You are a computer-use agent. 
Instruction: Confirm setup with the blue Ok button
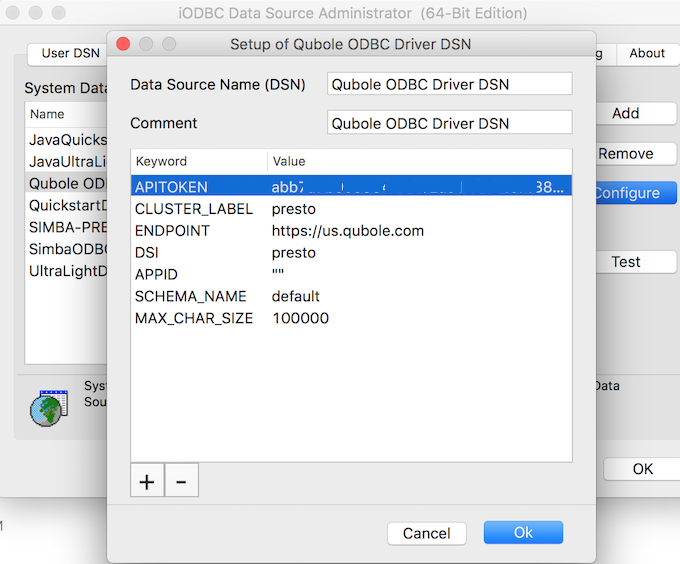(523, 532)
